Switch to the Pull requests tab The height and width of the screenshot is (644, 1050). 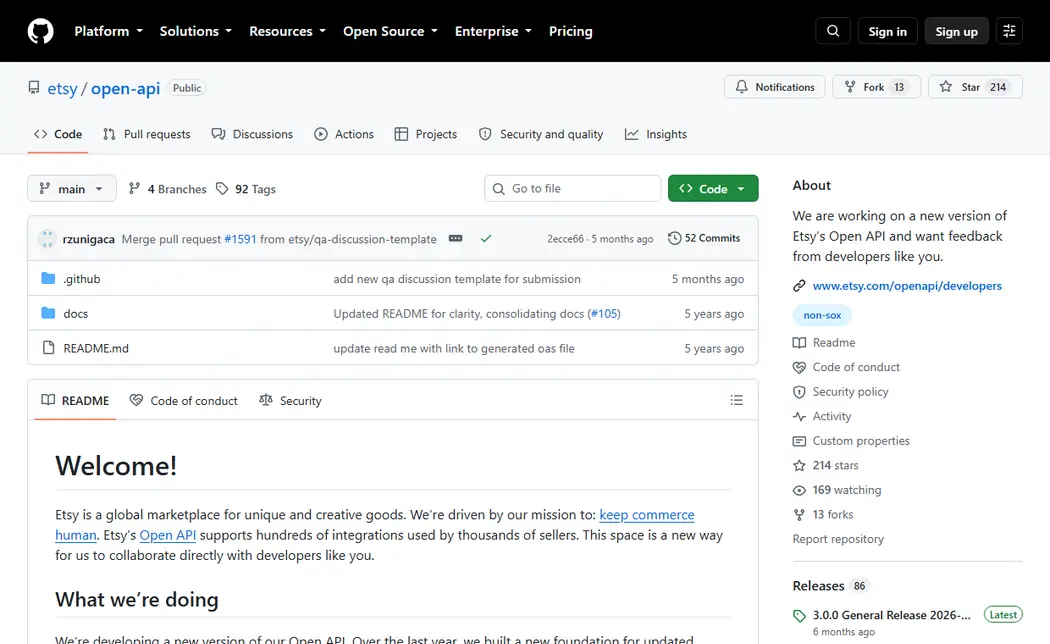pyautogui.click(x=147, y=134)
